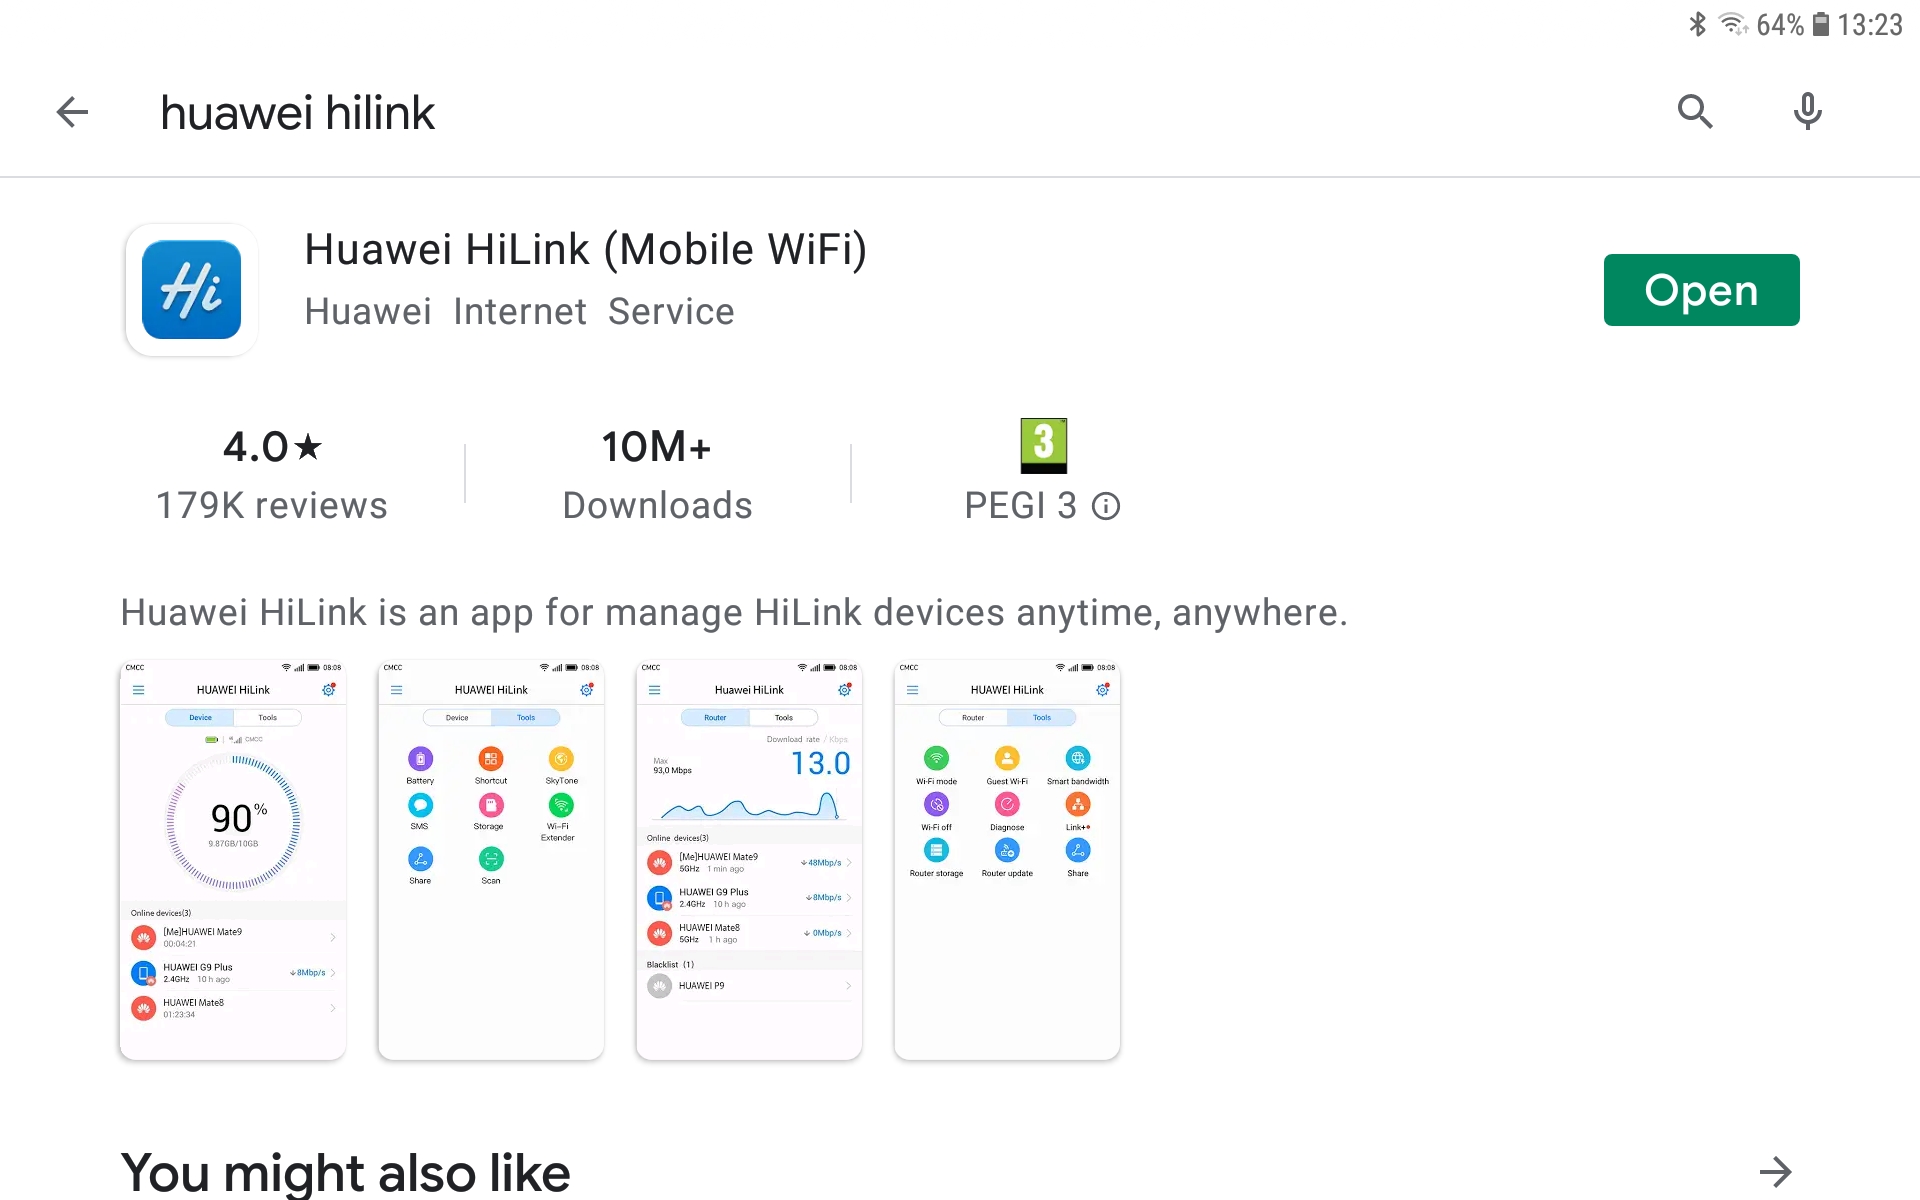Tap the 10M+ Downloads stat

(657, 475)
